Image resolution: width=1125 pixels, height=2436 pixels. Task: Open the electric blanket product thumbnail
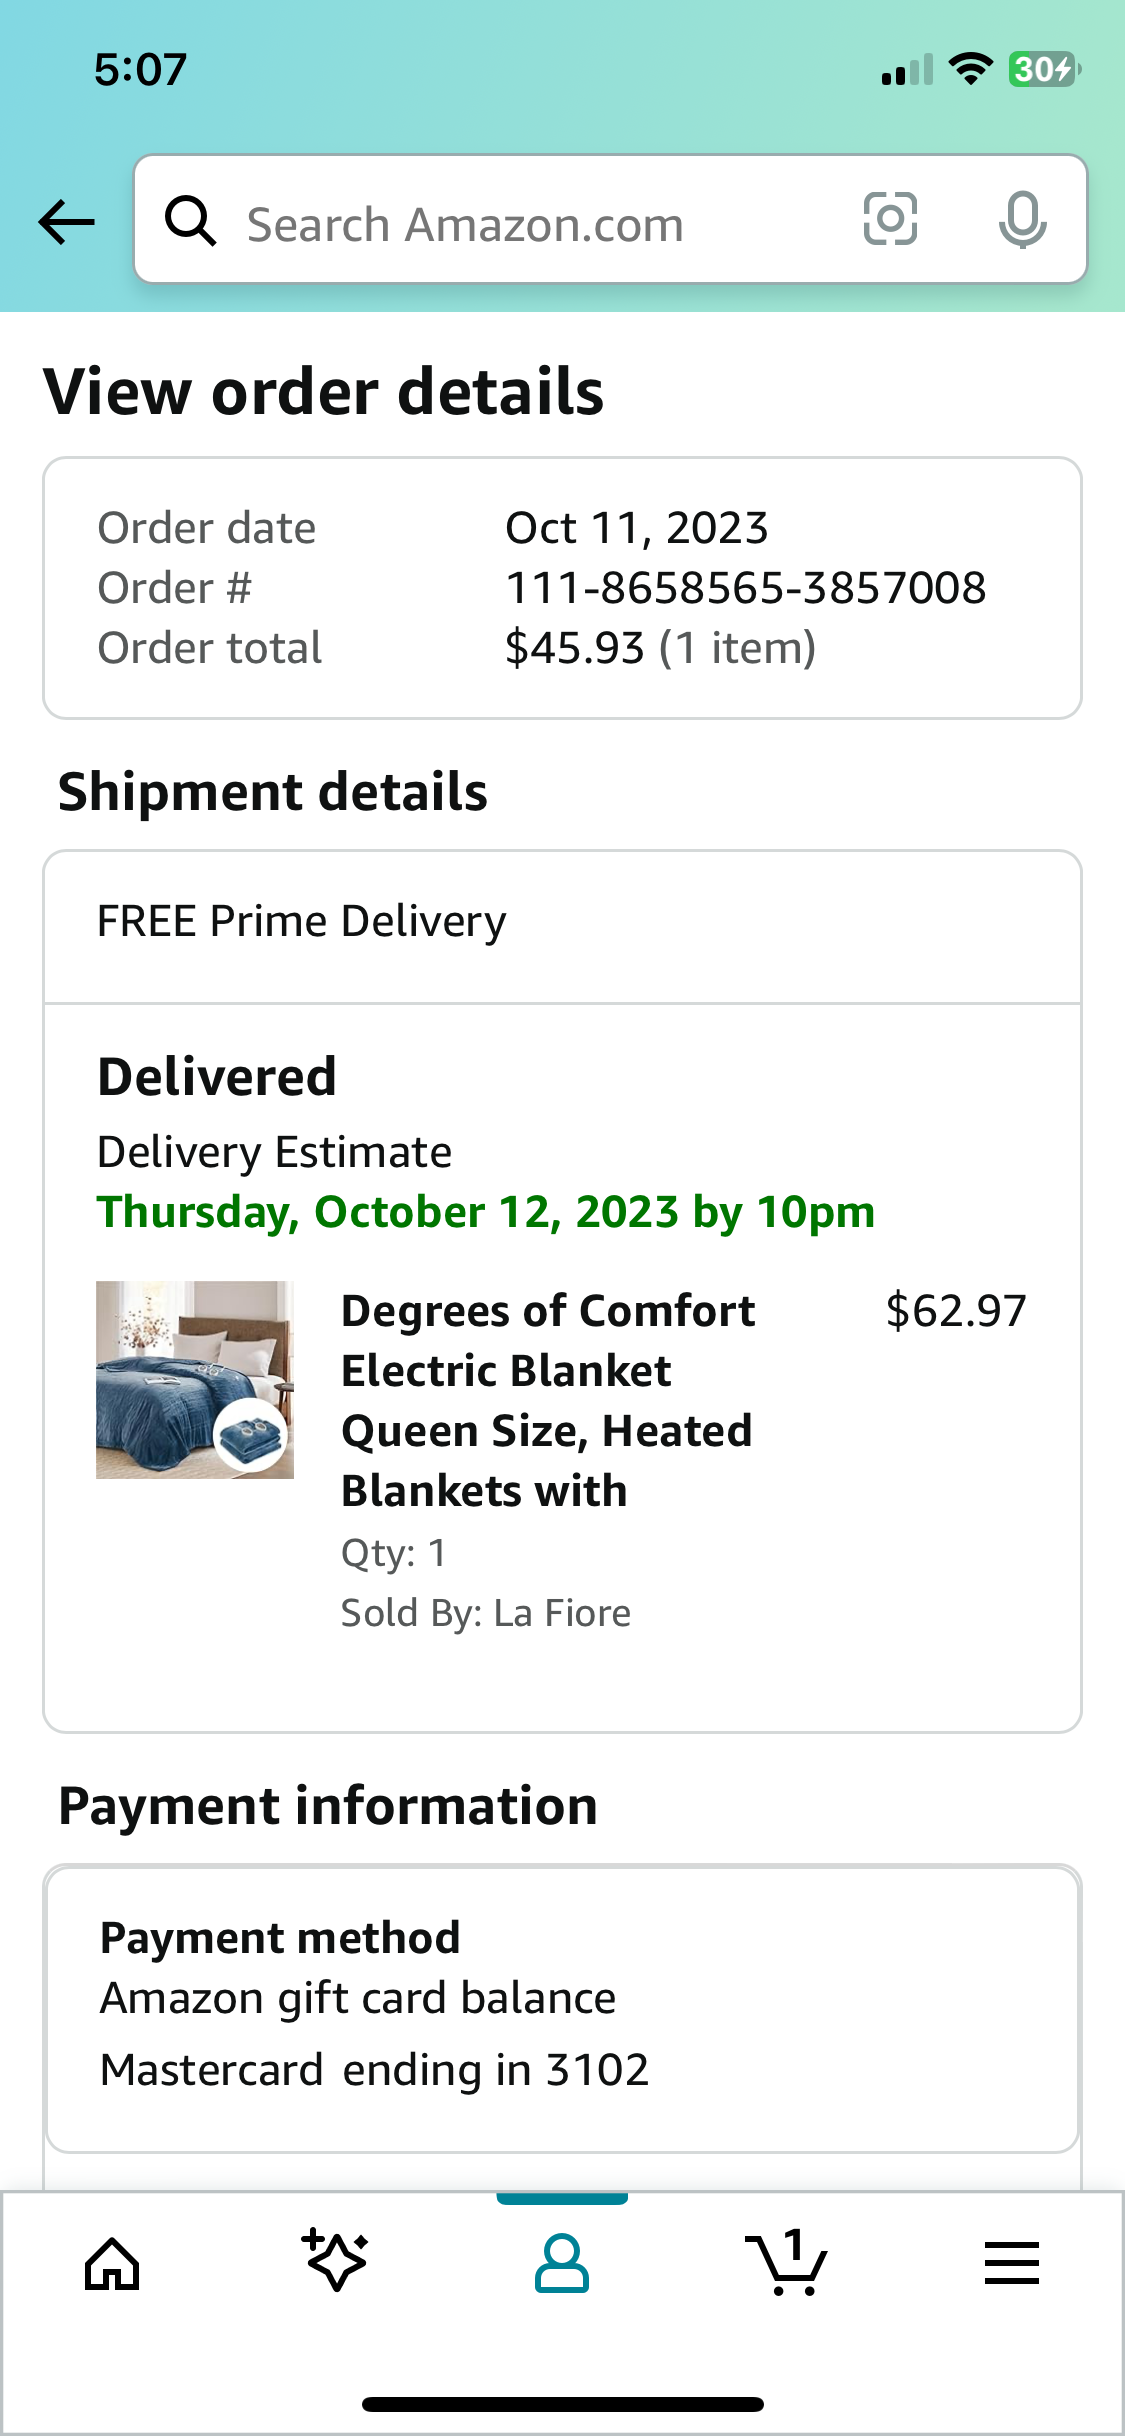[195, 1380]
